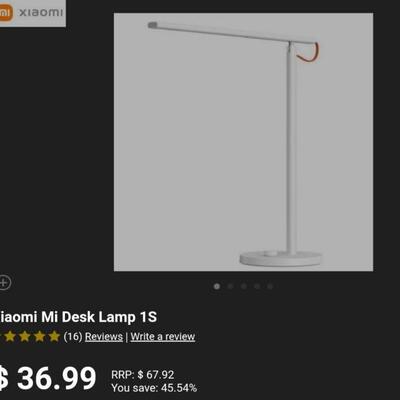Image resolution: width=400 pixels, height=400 pixels.
Task: Select the fourth image carousel dot
Action: click(257, 286)
